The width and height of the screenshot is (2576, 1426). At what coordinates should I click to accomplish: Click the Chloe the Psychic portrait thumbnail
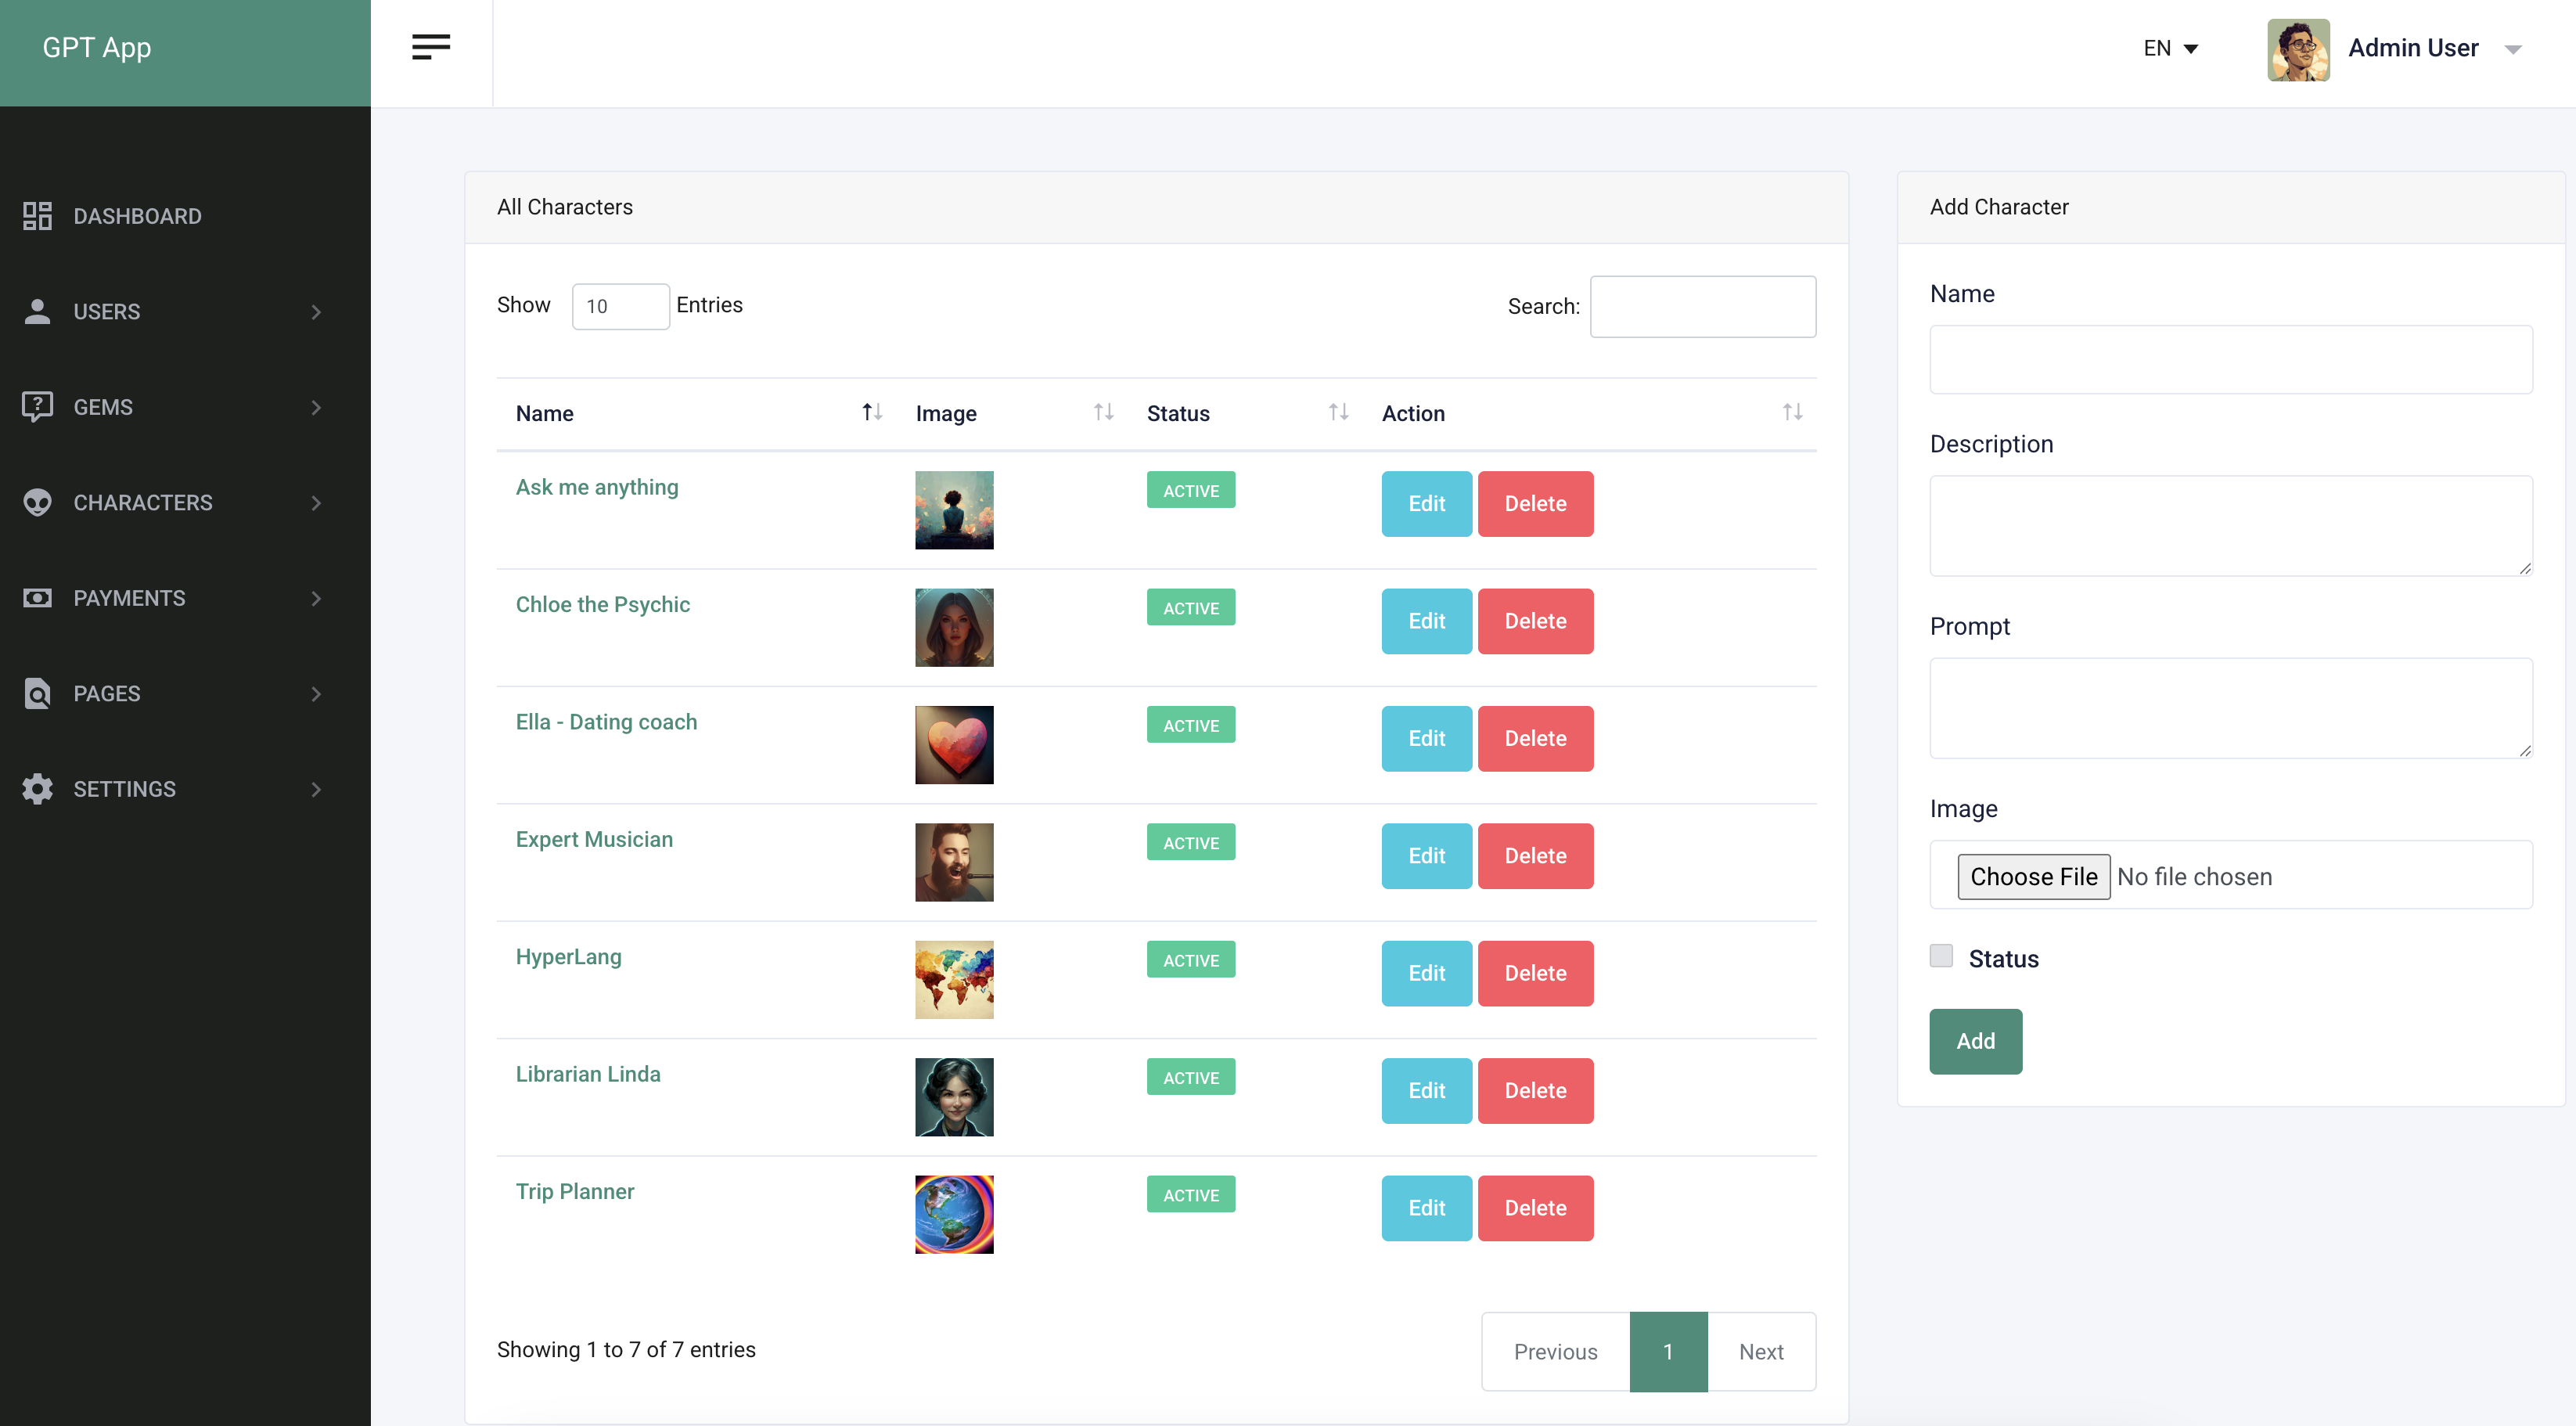pos(954,627)
